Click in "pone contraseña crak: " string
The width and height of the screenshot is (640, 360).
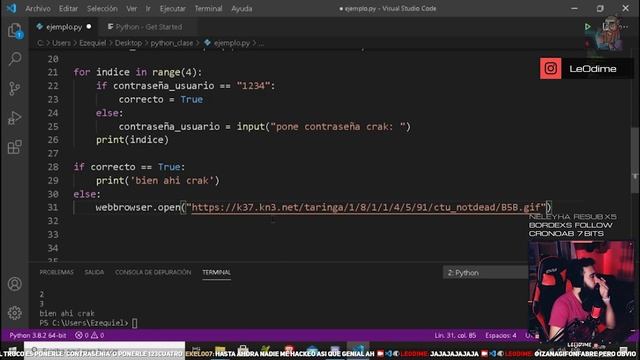[x=338, y=127]
